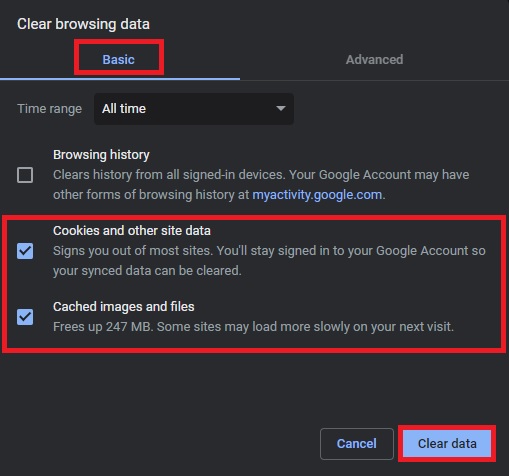
Task: Click the Cookies and other site data label
Action: 132,231
